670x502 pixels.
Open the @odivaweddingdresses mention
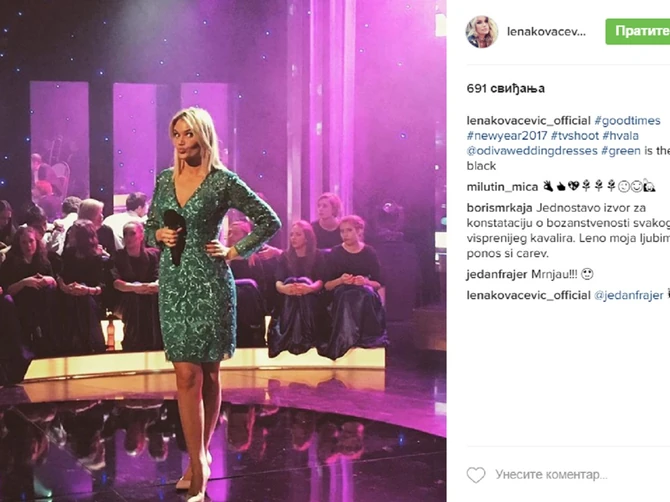(532, 151)
